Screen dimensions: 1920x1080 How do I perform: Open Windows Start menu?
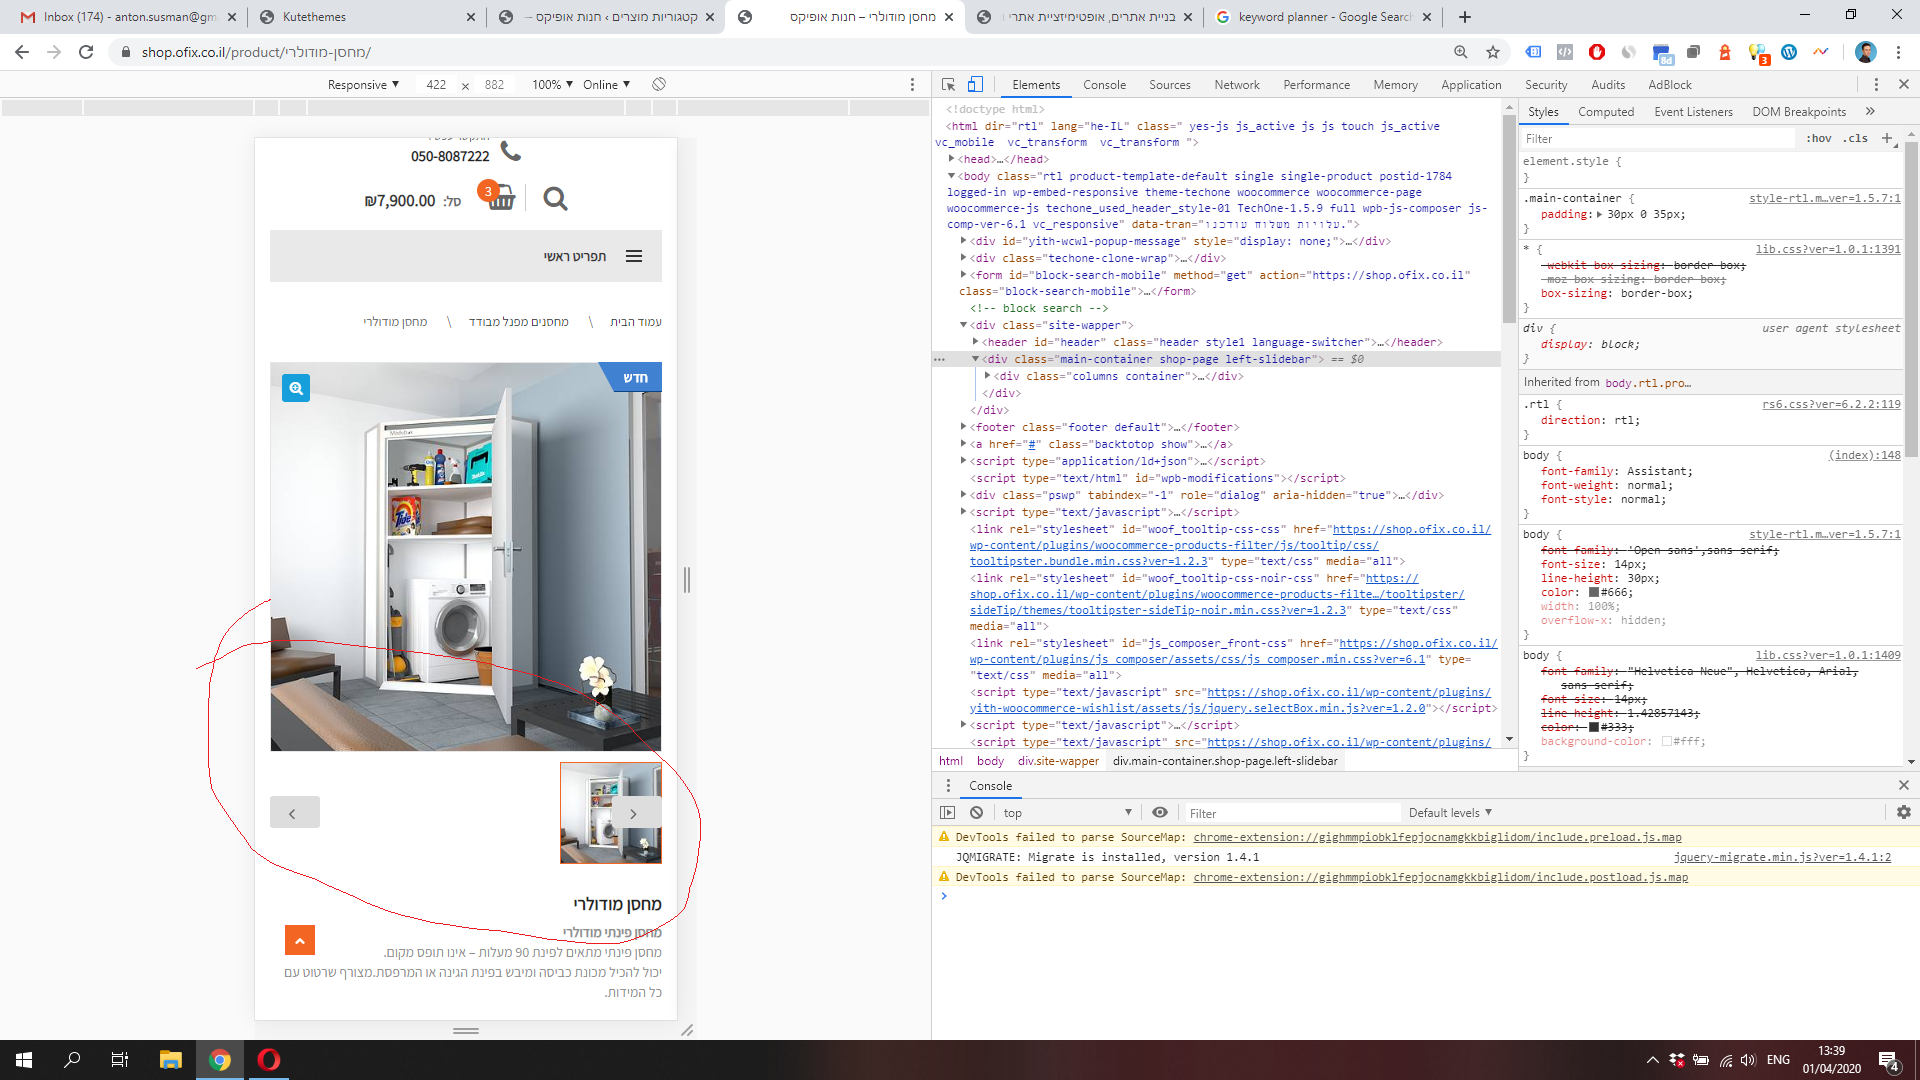coord(24,1060)
